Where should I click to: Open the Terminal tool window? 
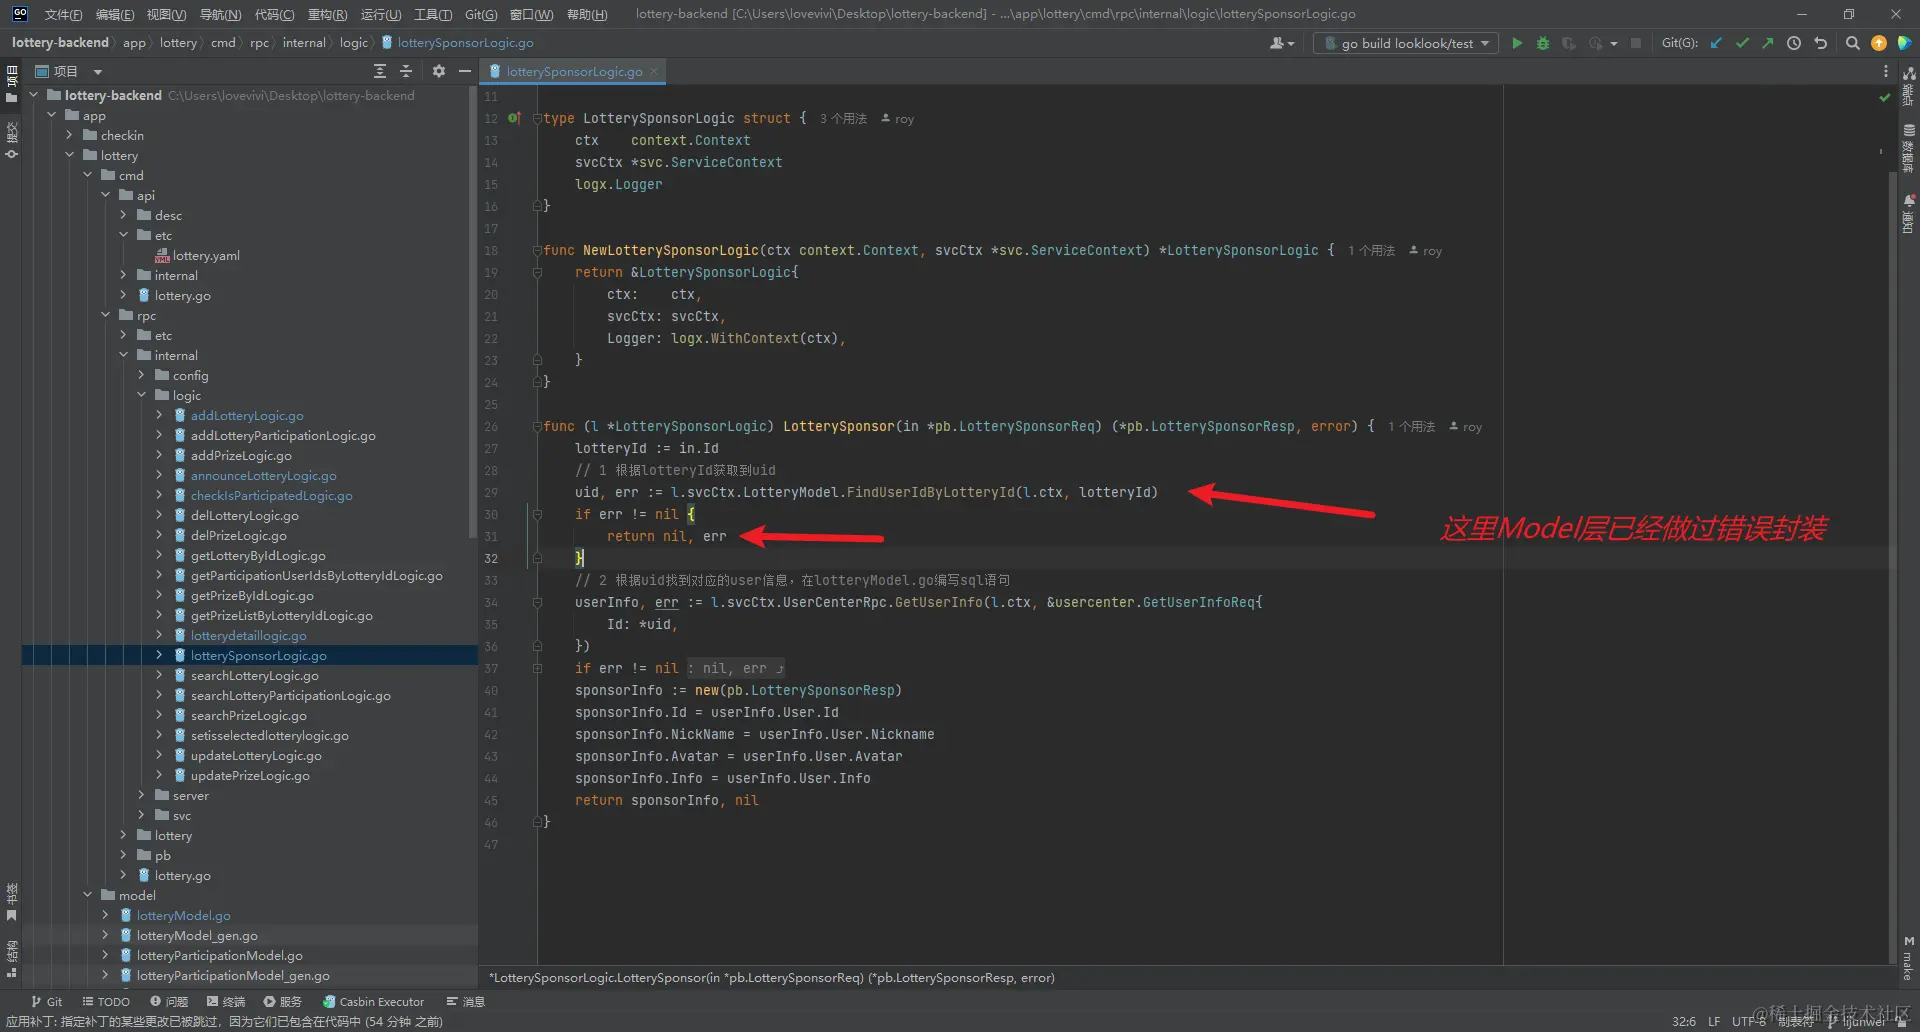coord(226,1001)
